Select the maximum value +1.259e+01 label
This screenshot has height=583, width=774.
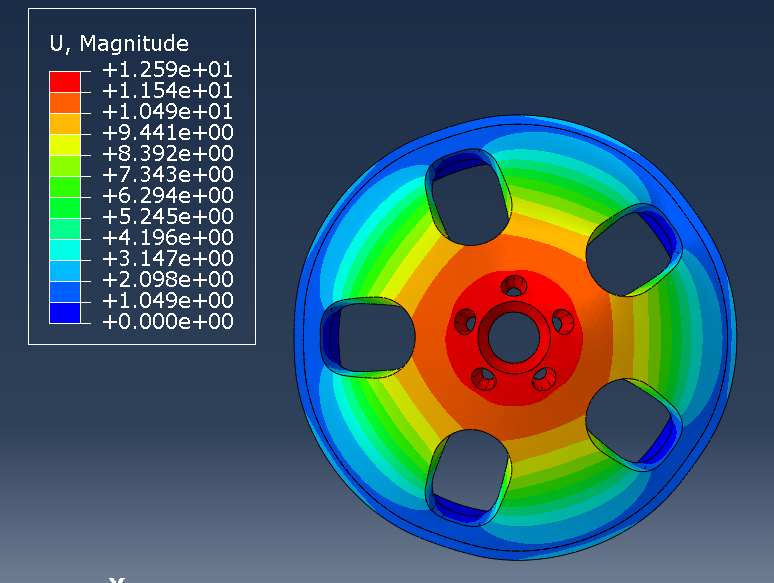pyautogui.click(x=167, y=70)
